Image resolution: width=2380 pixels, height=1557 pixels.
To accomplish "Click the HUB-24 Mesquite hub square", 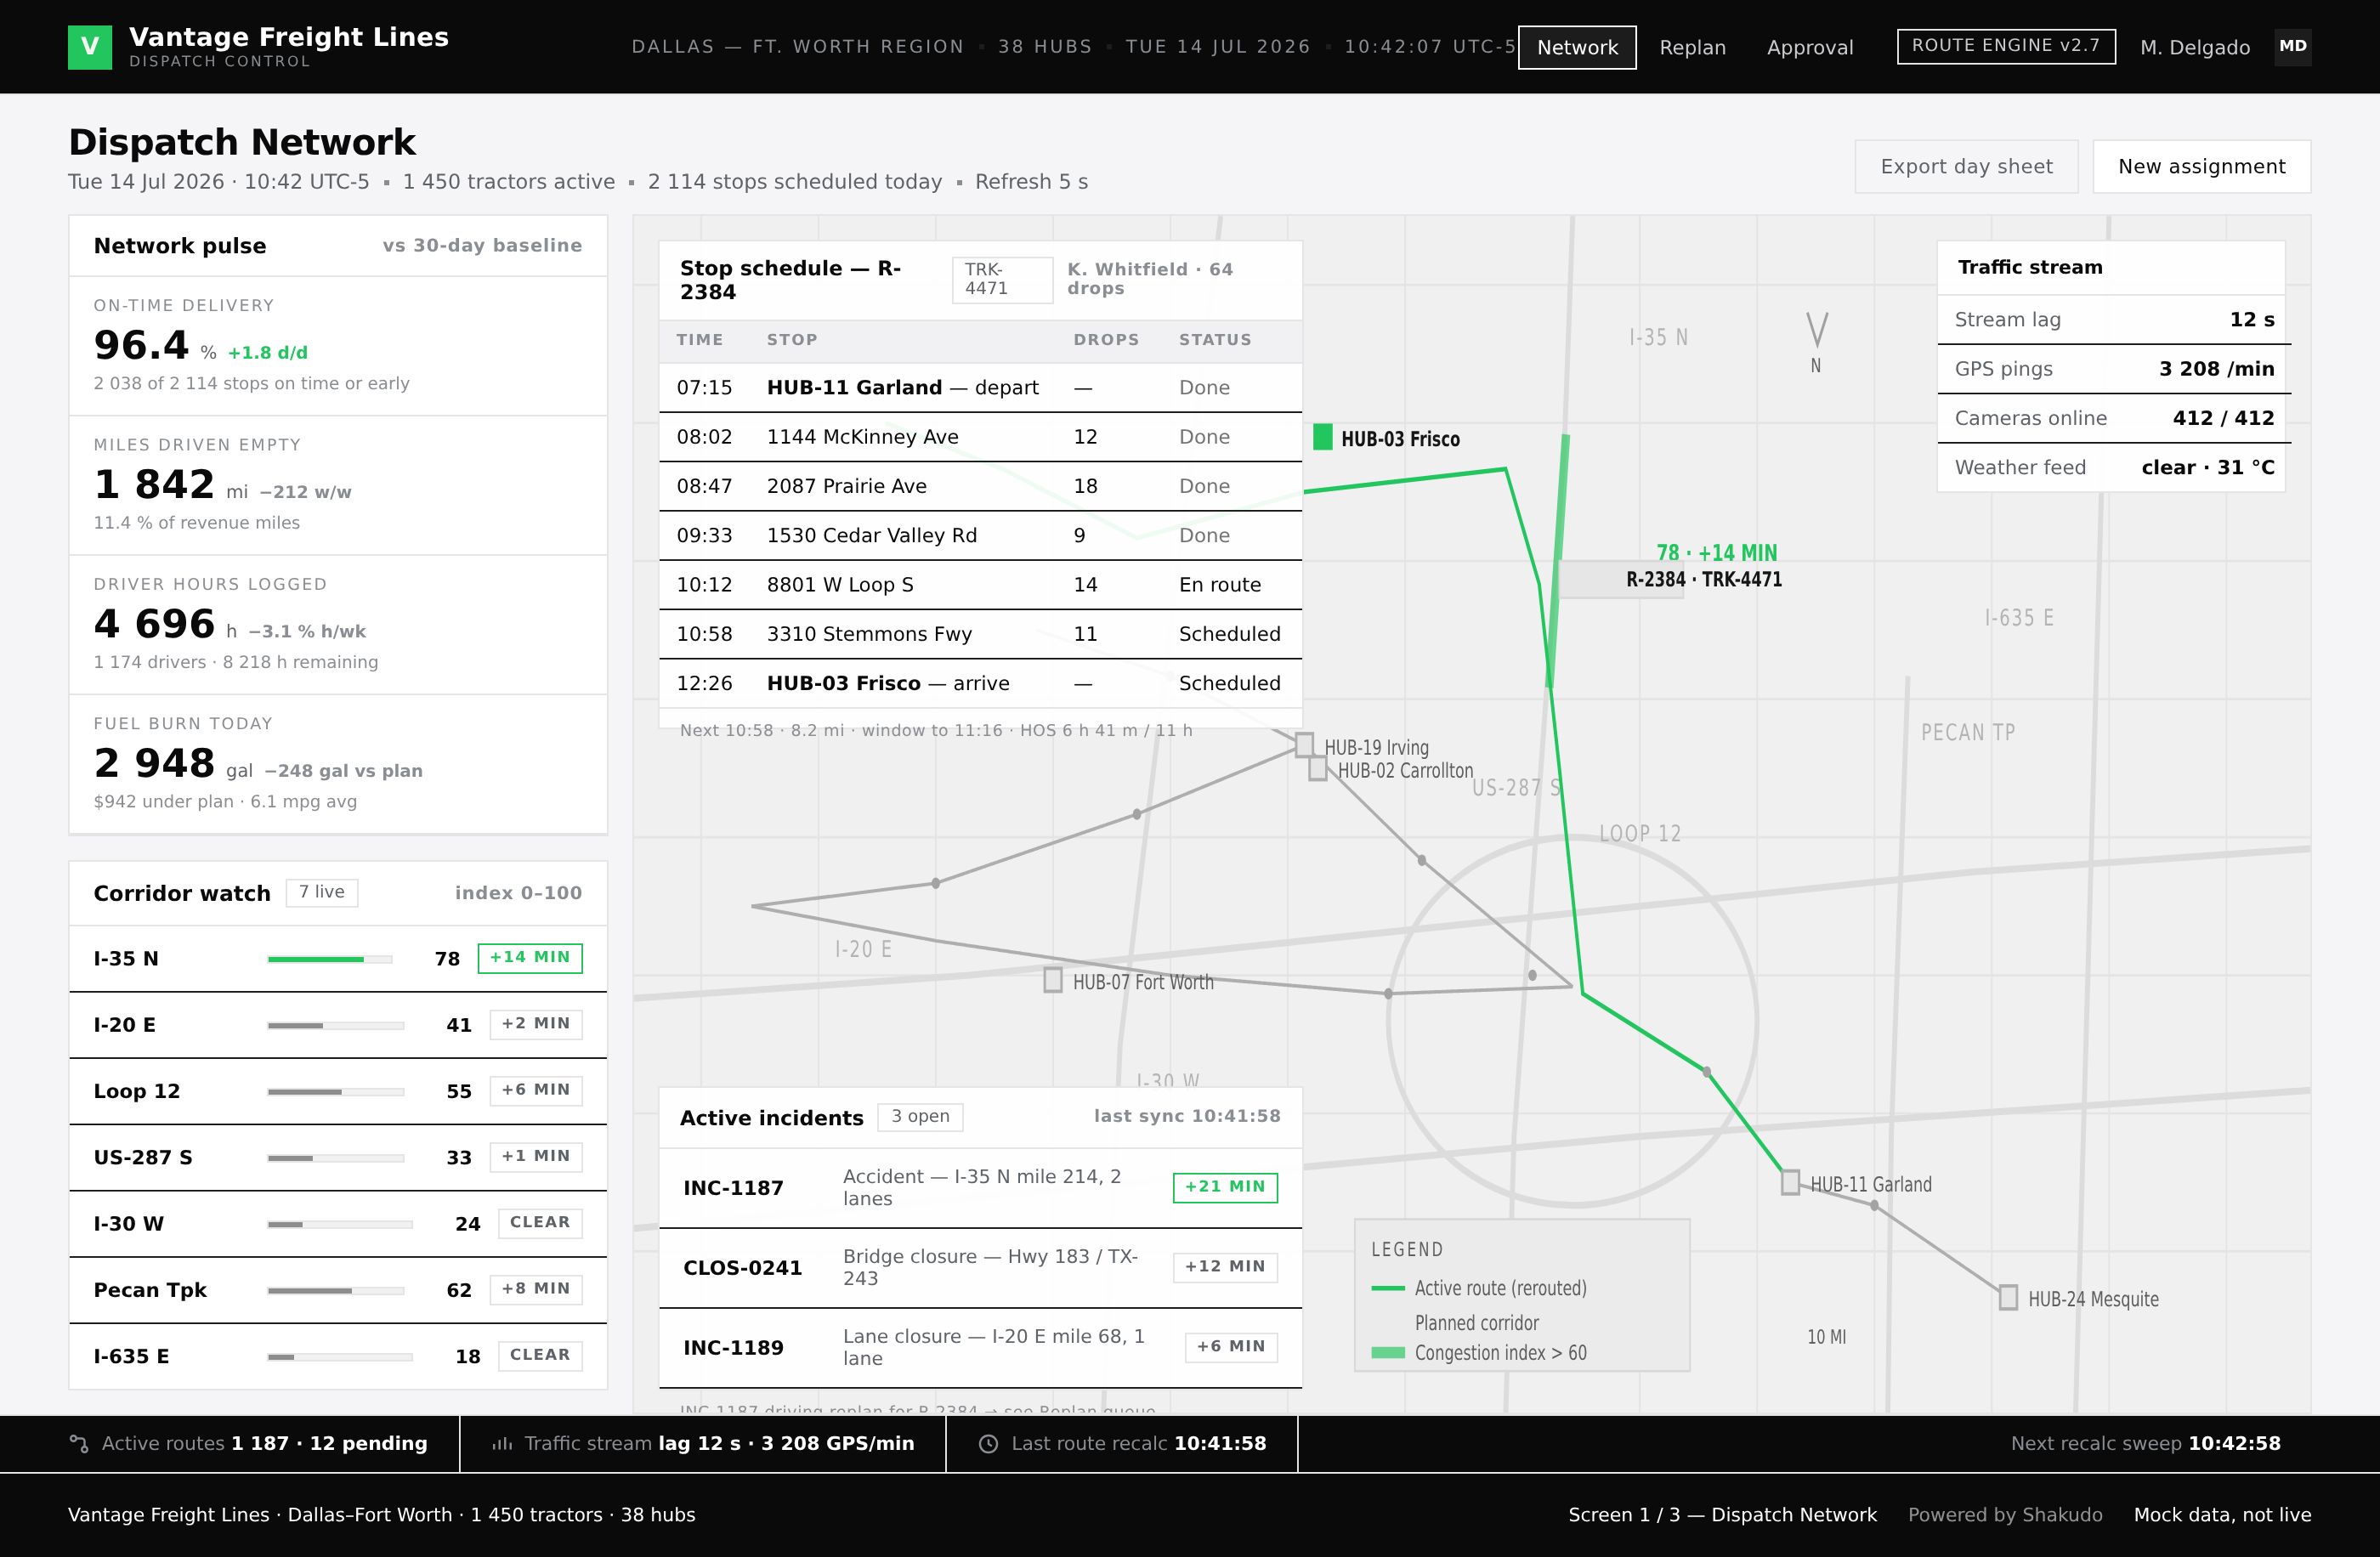I will (2007, 1297).
